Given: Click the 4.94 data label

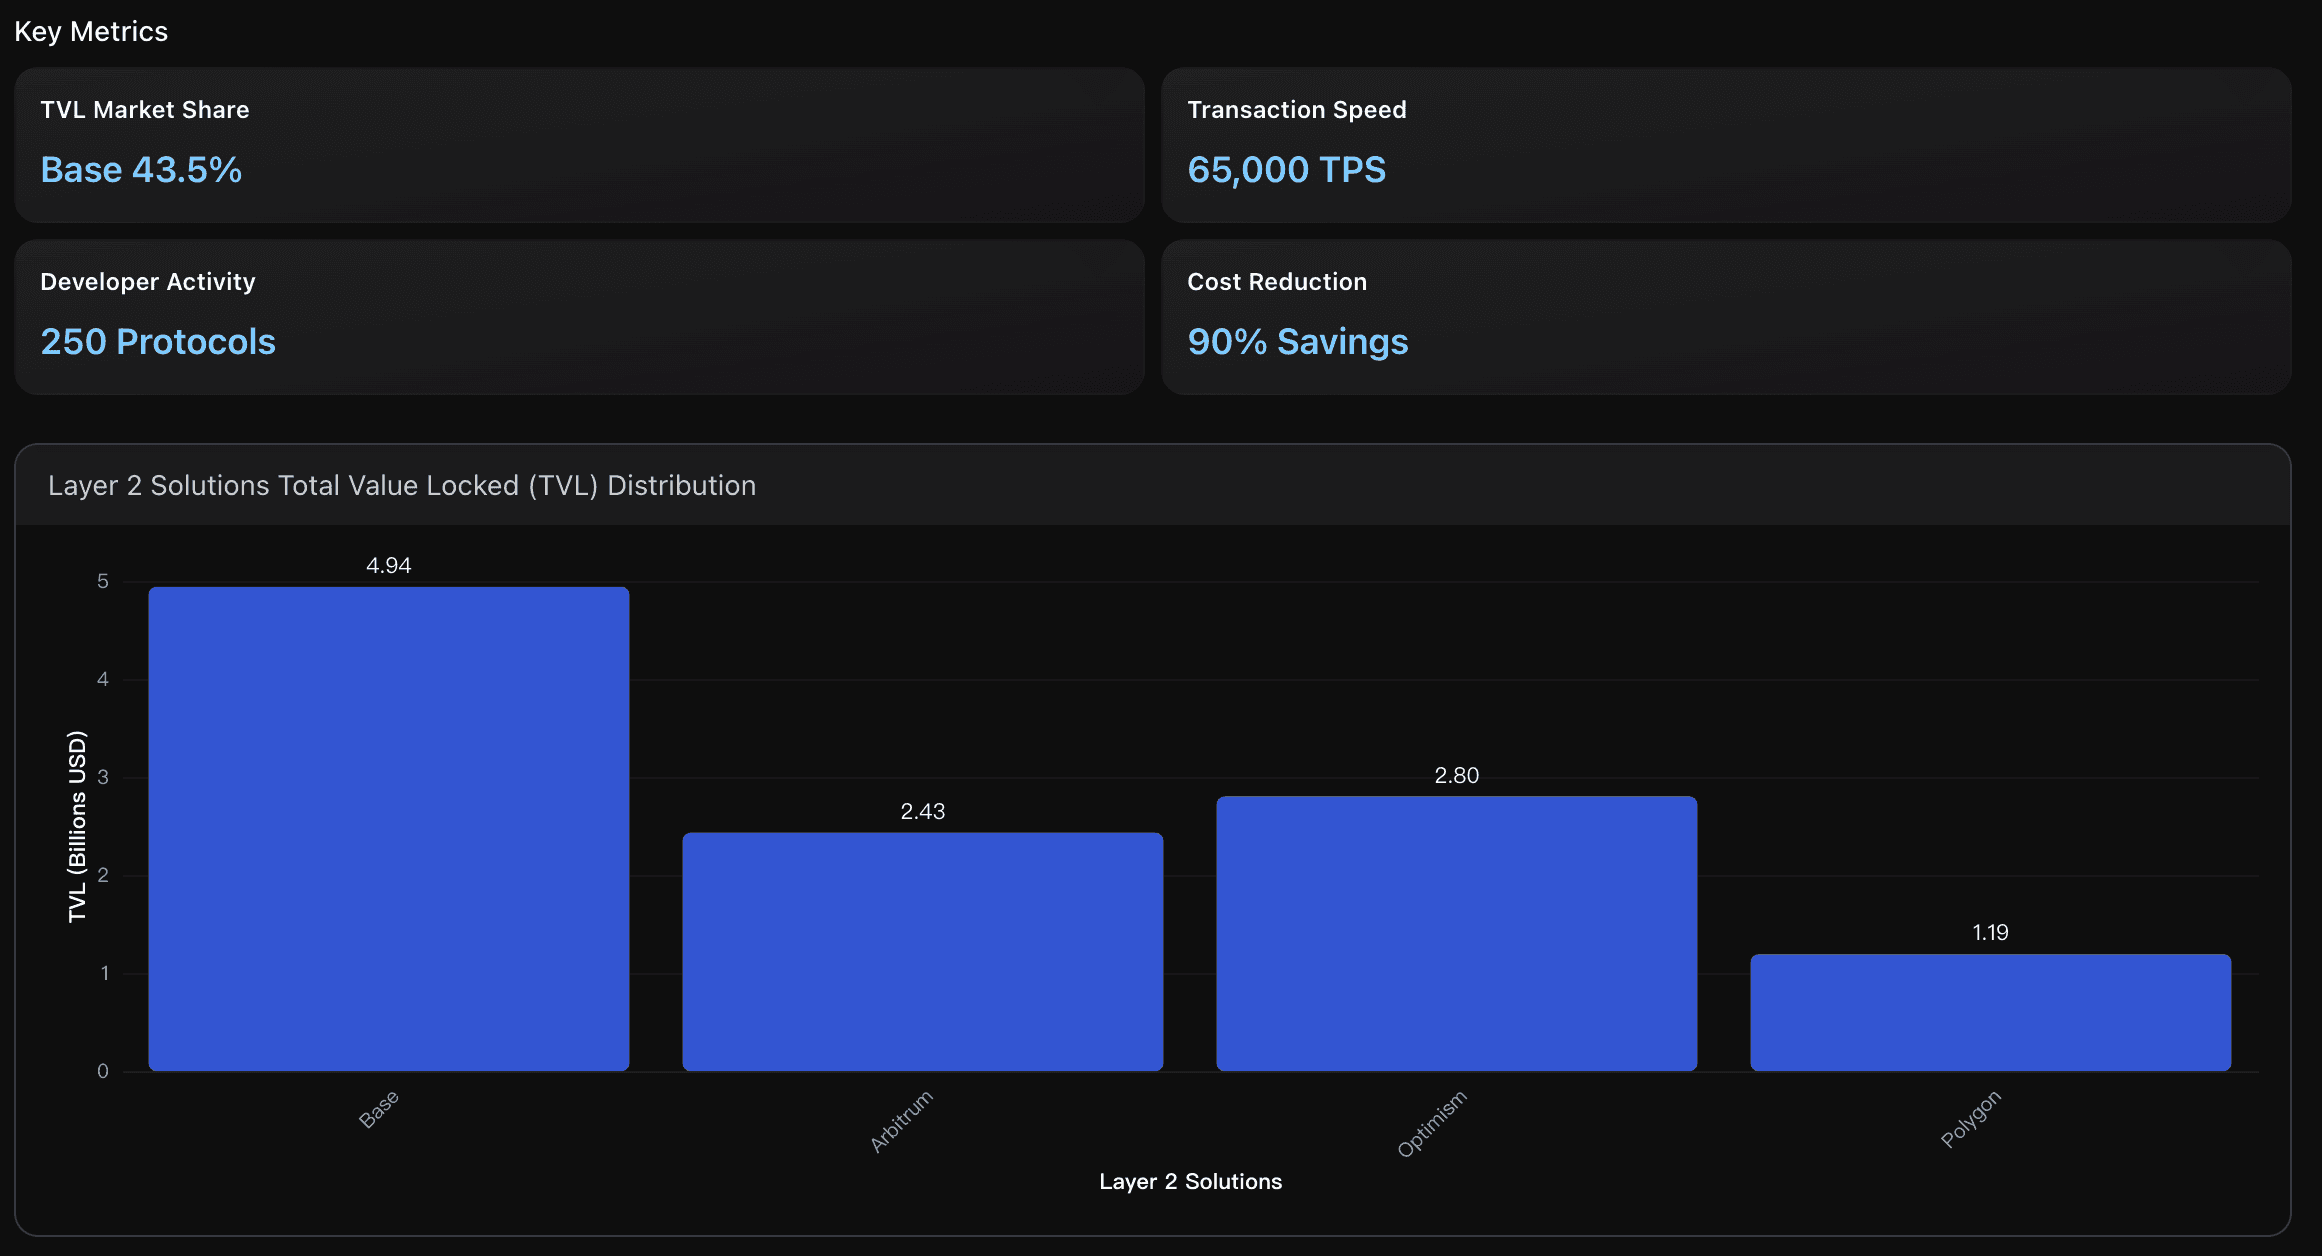Looking at the screenshot, I should click(389, 566).
